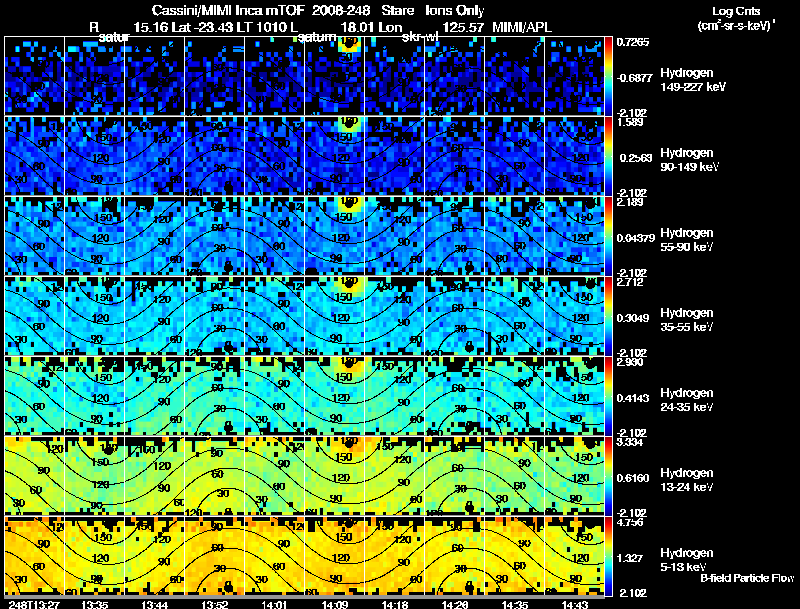
Task: Click the 'Cassini/MIMI Inca mTOF' title text
Action: point(228,11)
